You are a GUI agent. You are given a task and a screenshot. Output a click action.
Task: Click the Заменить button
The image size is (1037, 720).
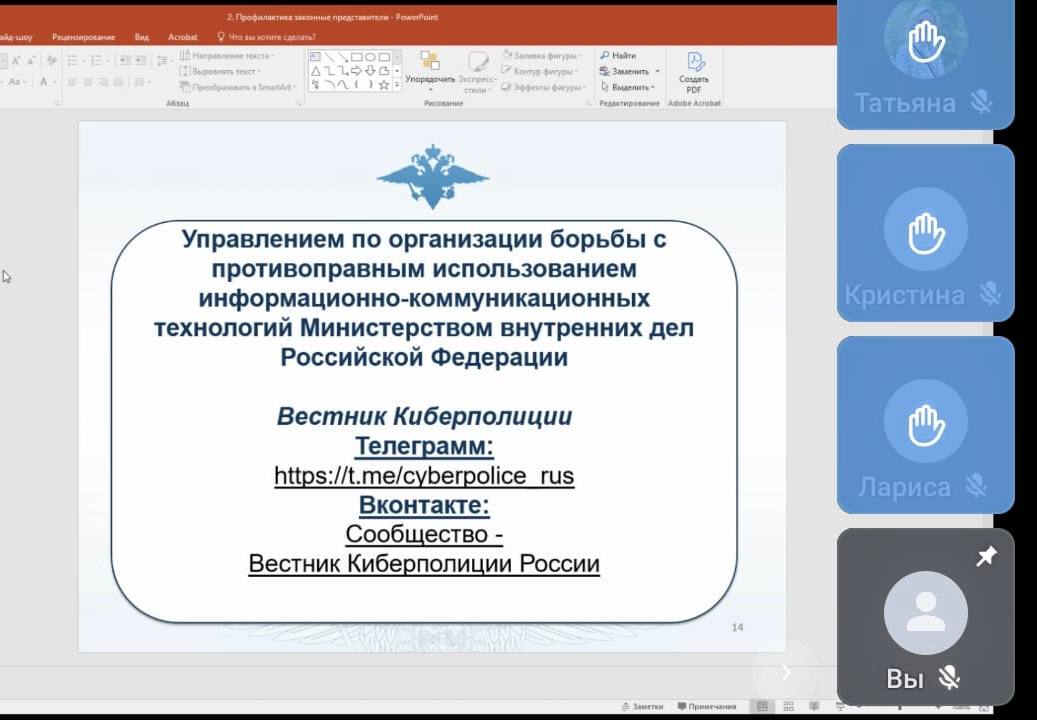coord(625,71)
